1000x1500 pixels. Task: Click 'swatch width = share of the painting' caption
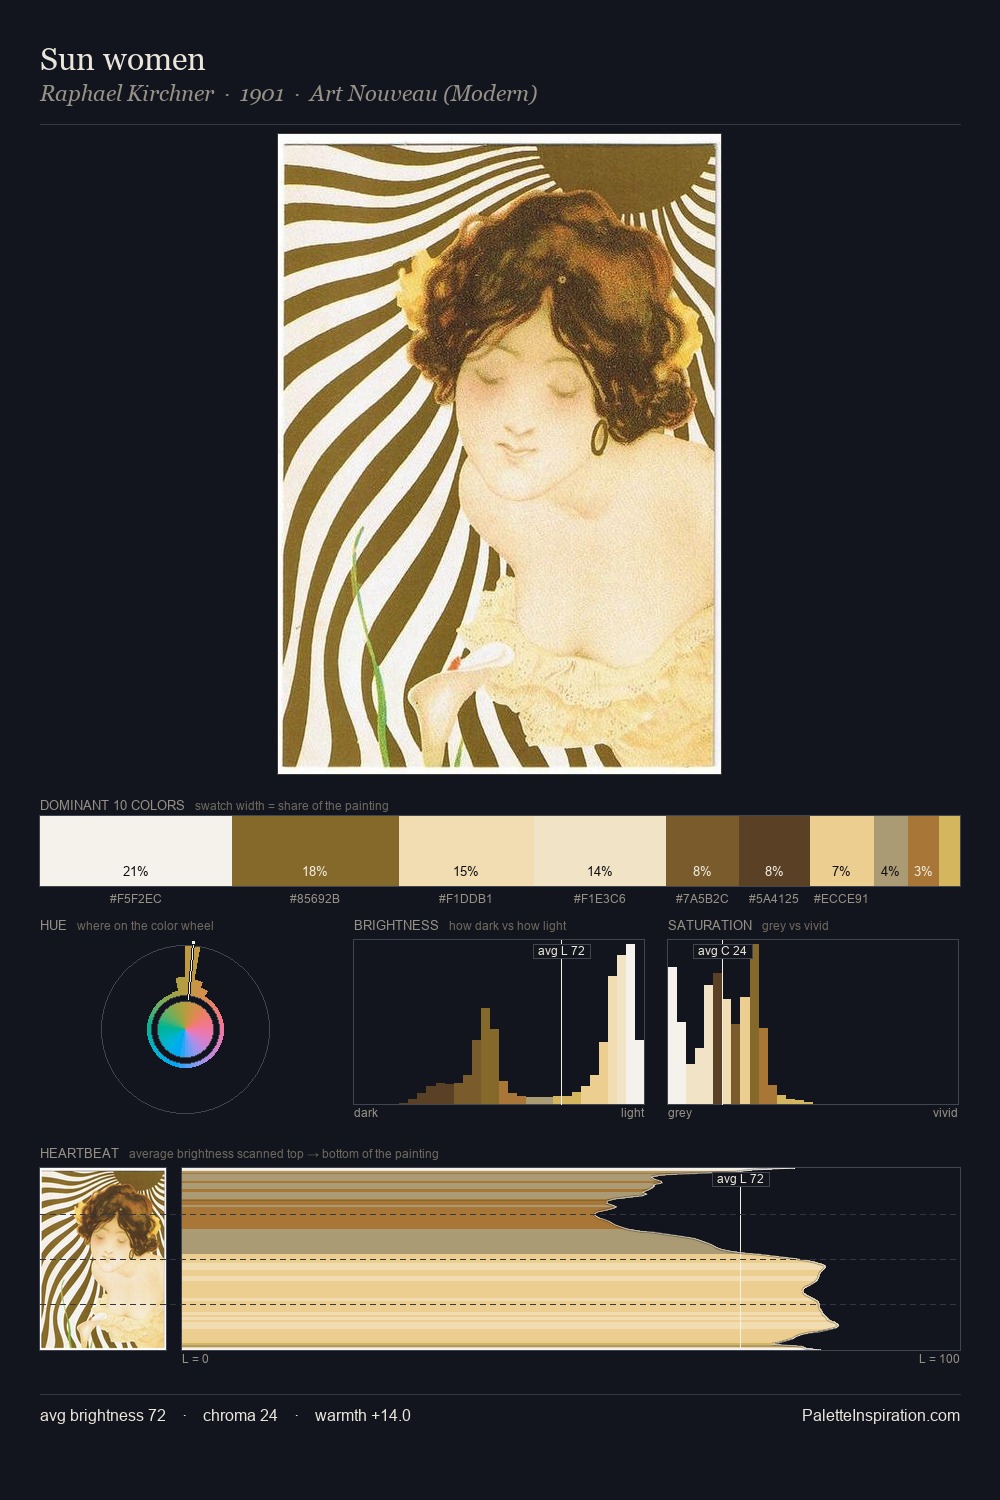coord(292,806)
